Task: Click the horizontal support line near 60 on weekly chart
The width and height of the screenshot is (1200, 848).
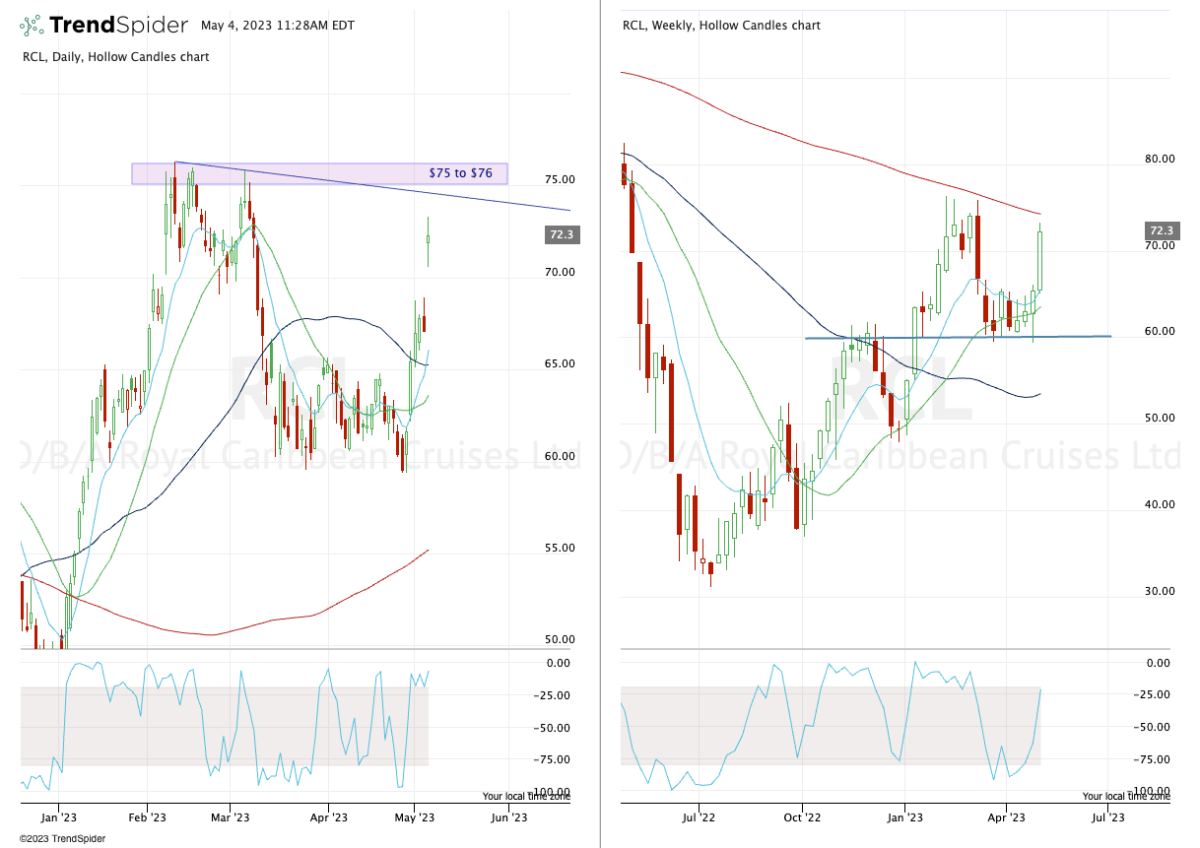Action: click(950, 337)
